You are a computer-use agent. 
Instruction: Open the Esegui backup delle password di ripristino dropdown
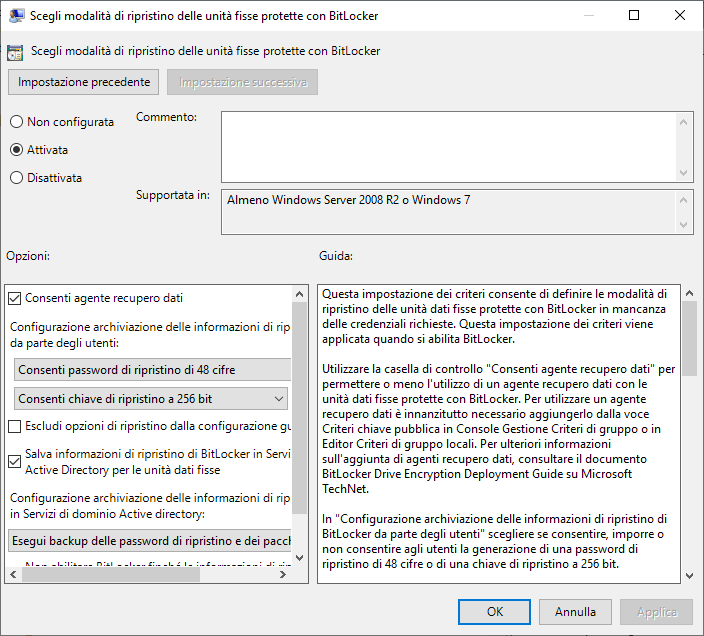pos(150,541)
